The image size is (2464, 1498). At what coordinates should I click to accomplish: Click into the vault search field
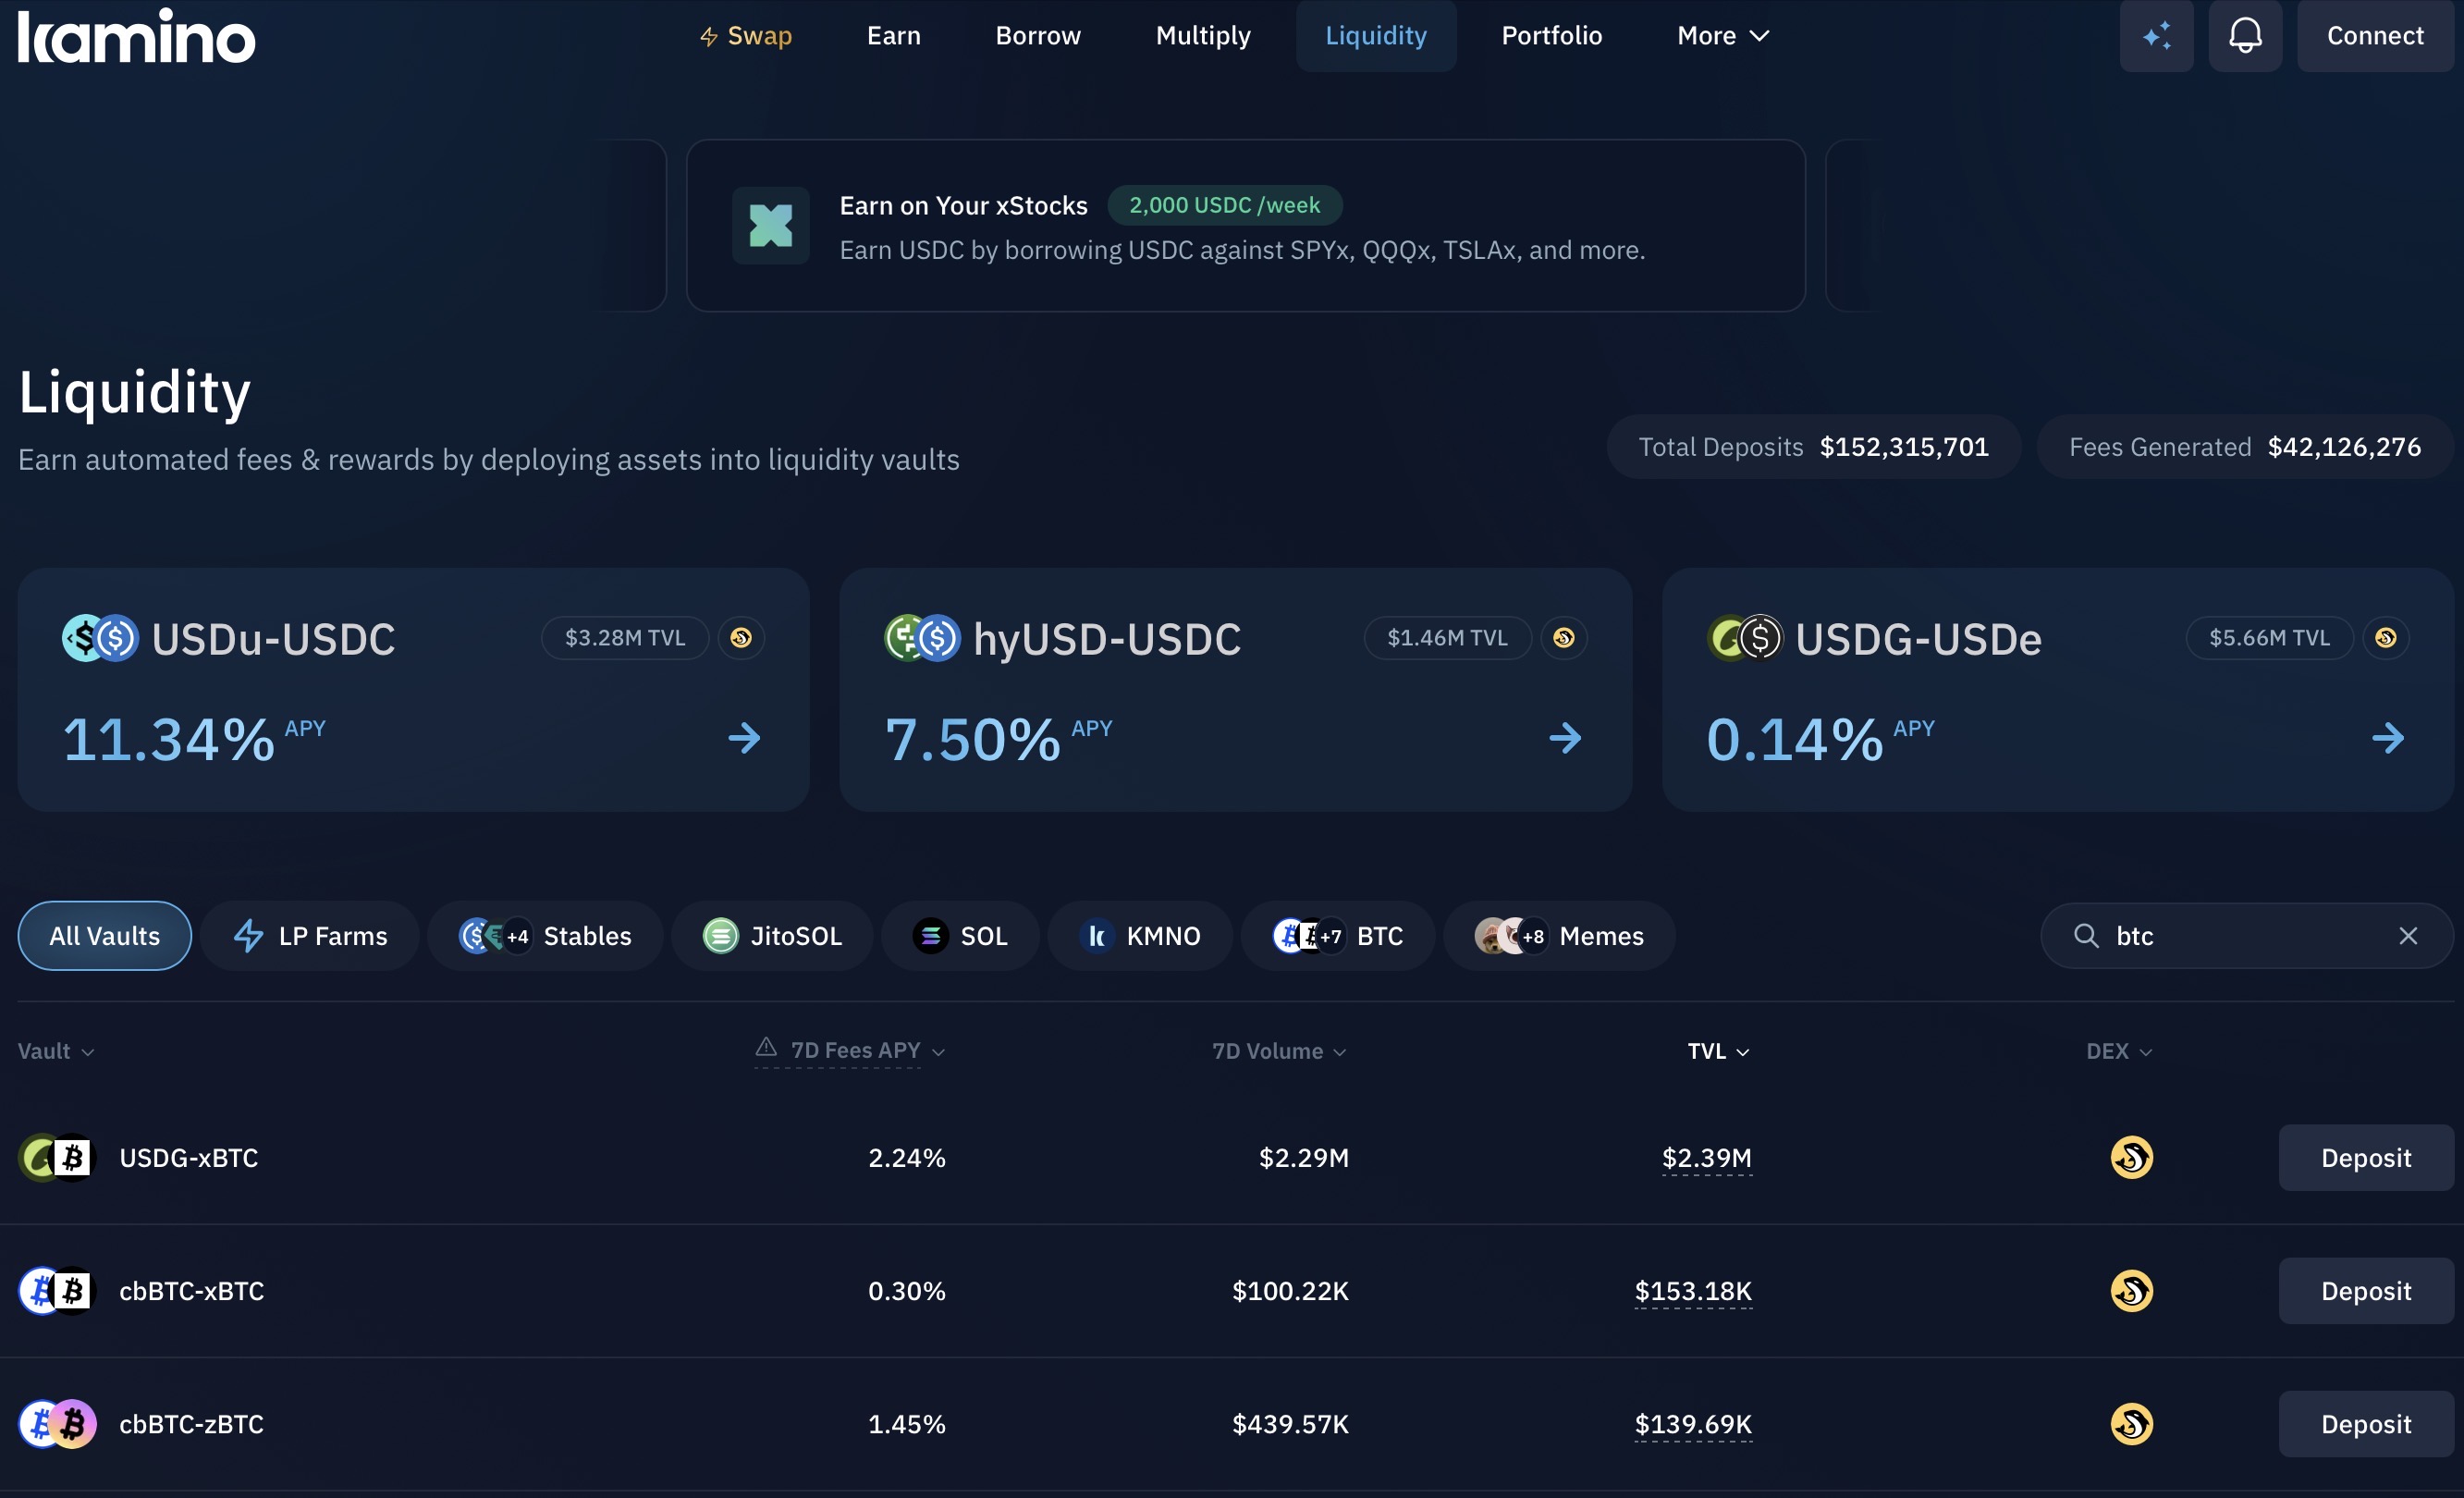pos(2246,936)
